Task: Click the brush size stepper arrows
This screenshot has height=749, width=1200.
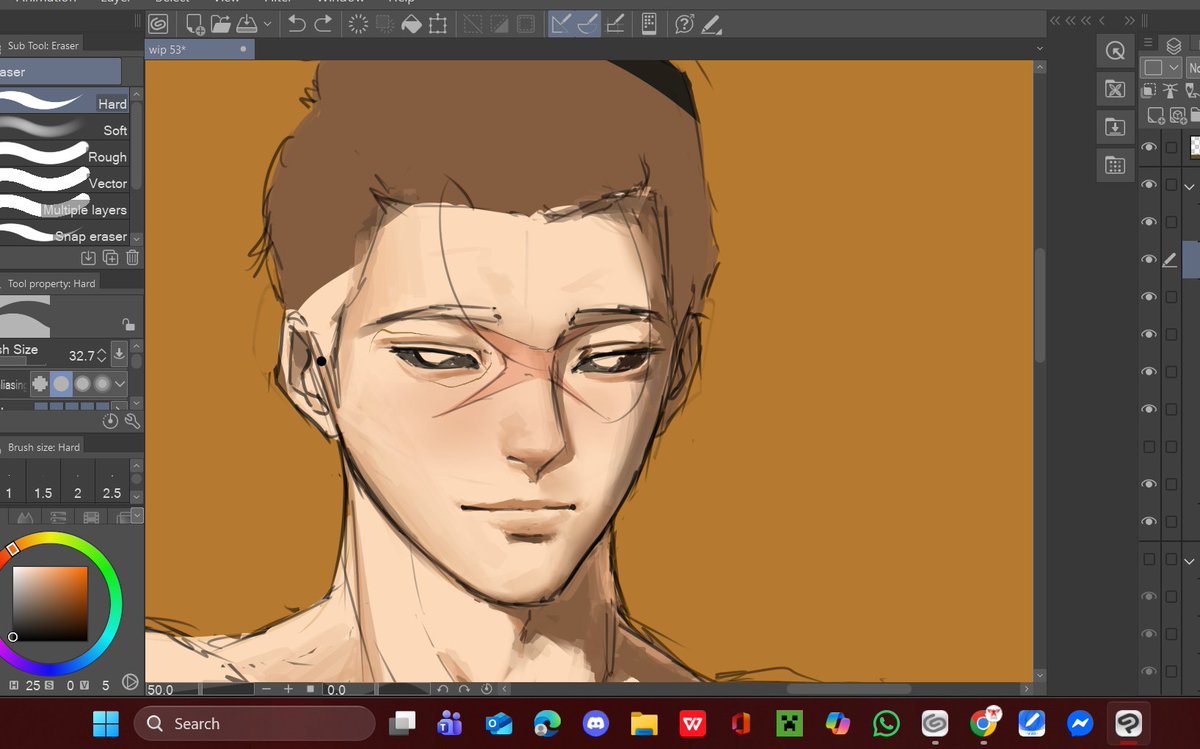Action: 101,355
